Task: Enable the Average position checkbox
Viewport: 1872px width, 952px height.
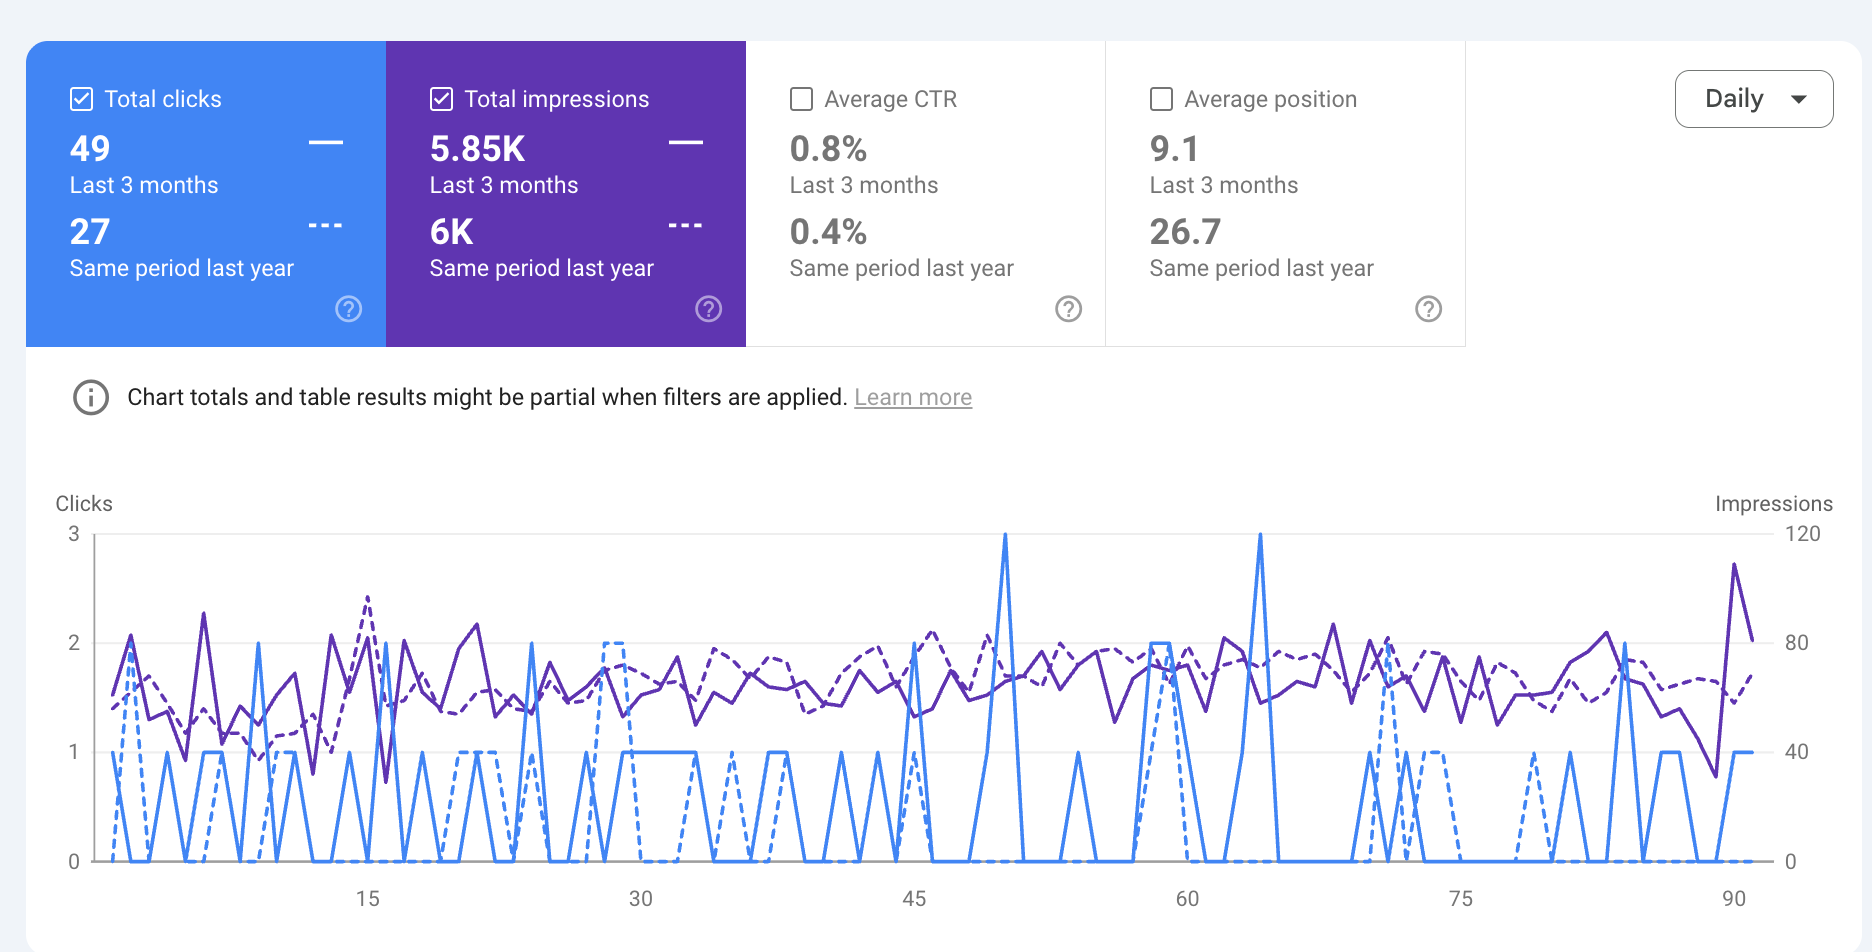Action: 1161,99
